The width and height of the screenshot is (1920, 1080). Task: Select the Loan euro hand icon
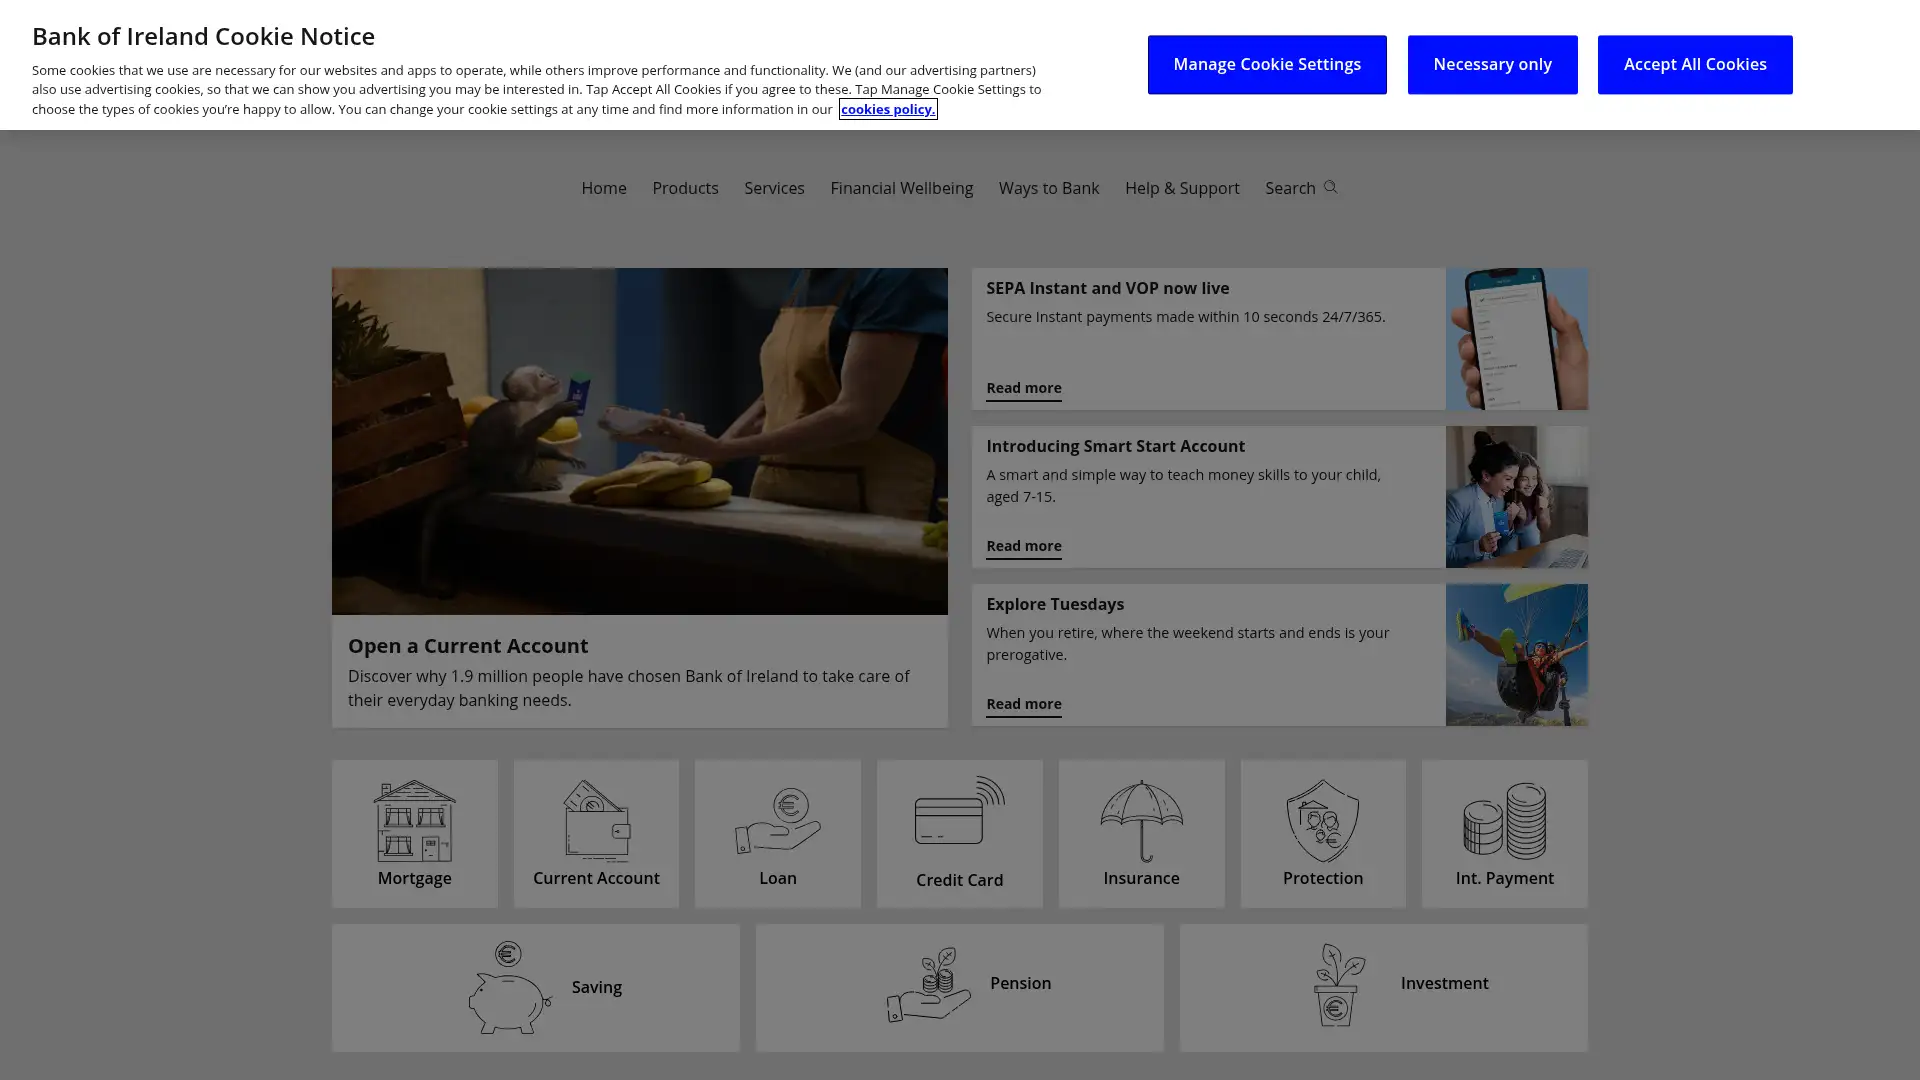pos(778,820)
